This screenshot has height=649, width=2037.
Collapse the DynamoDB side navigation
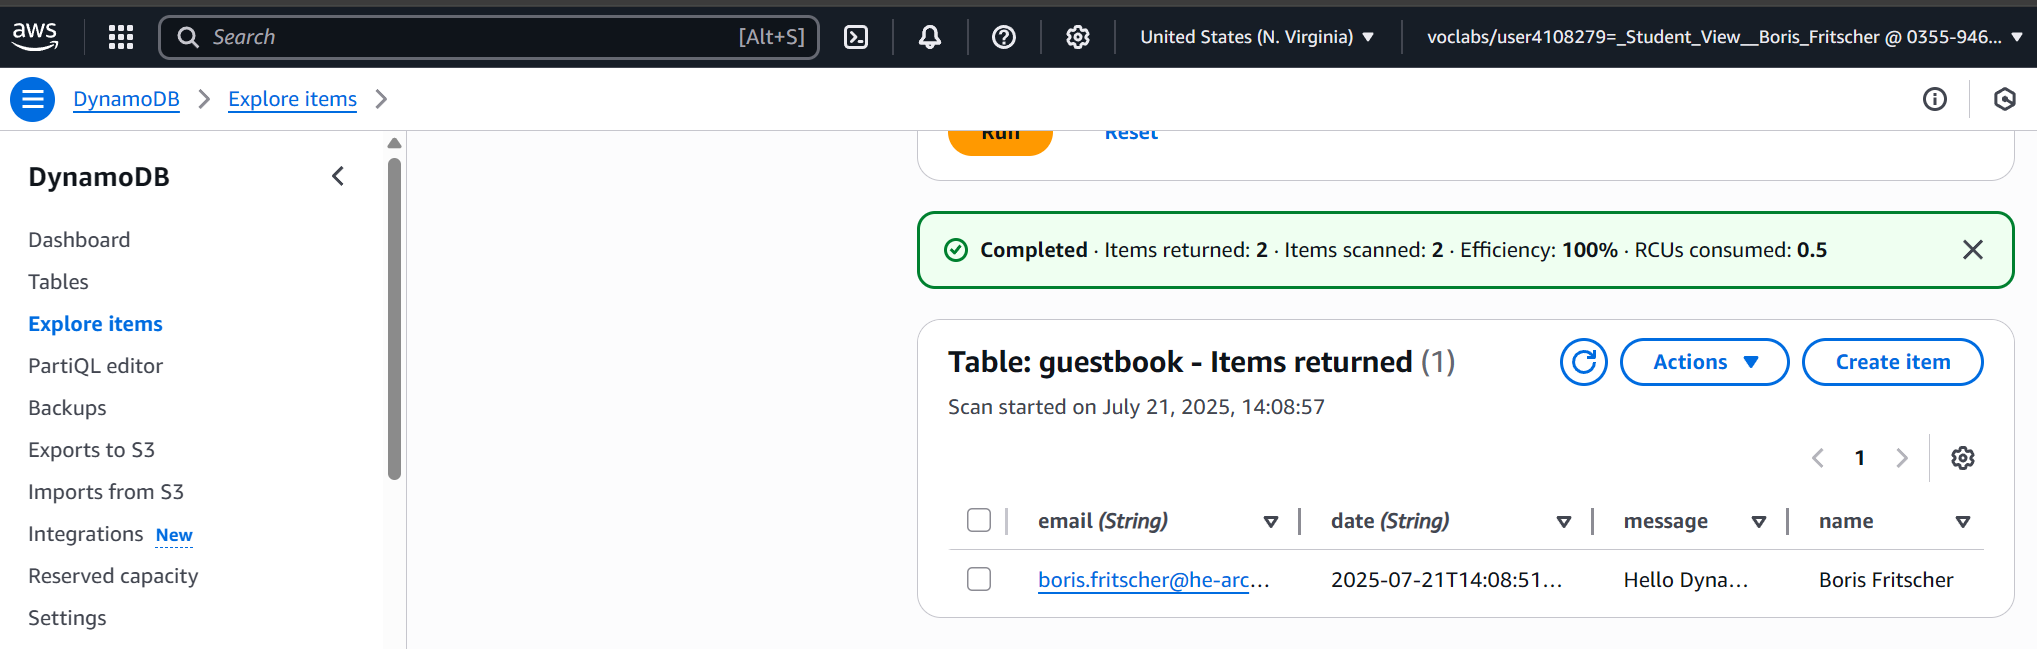click(x=338, y=176)
